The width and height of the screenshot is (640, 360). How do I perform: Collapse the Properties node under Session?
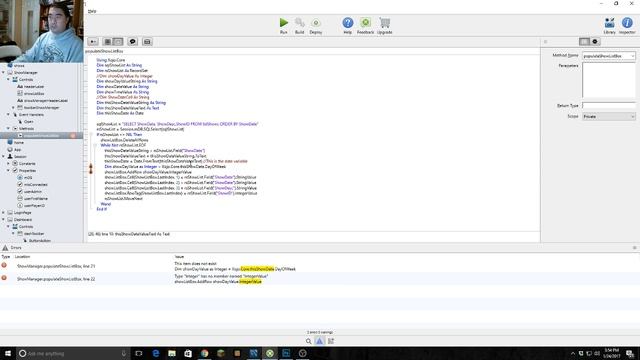coord(9,170)
